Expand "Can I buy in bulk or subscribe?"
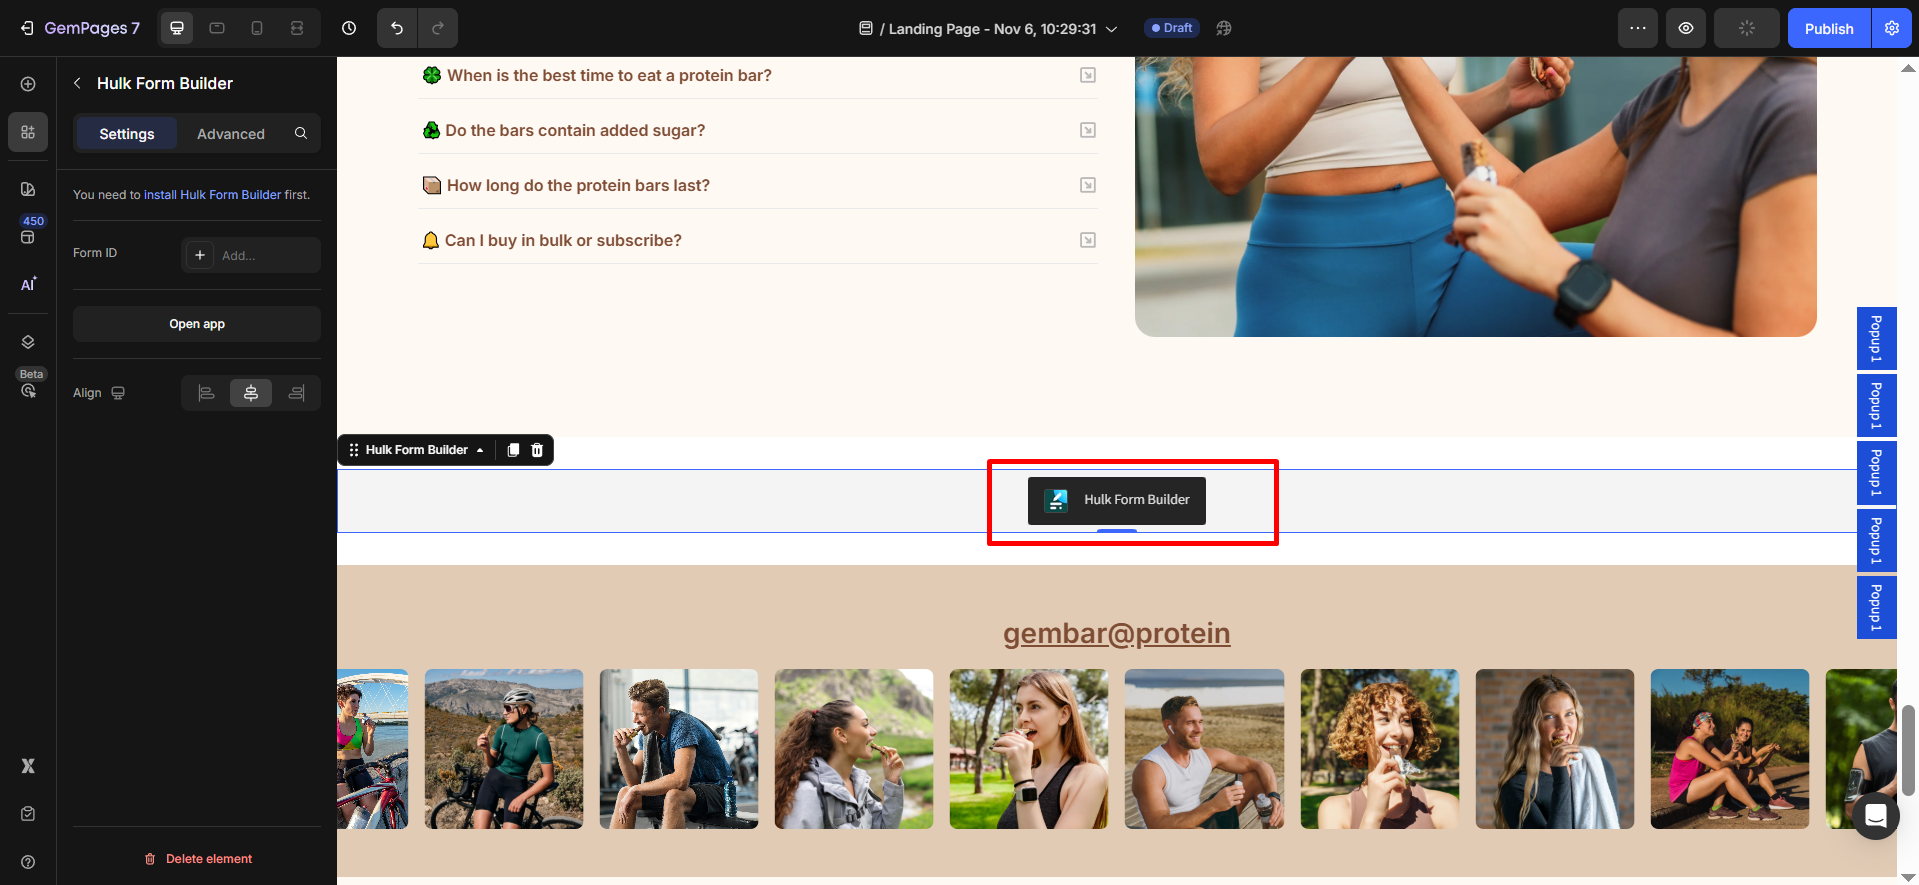The height and width of the screenshot is (885, 1919). pyautogui.click(x=563, y=241)
